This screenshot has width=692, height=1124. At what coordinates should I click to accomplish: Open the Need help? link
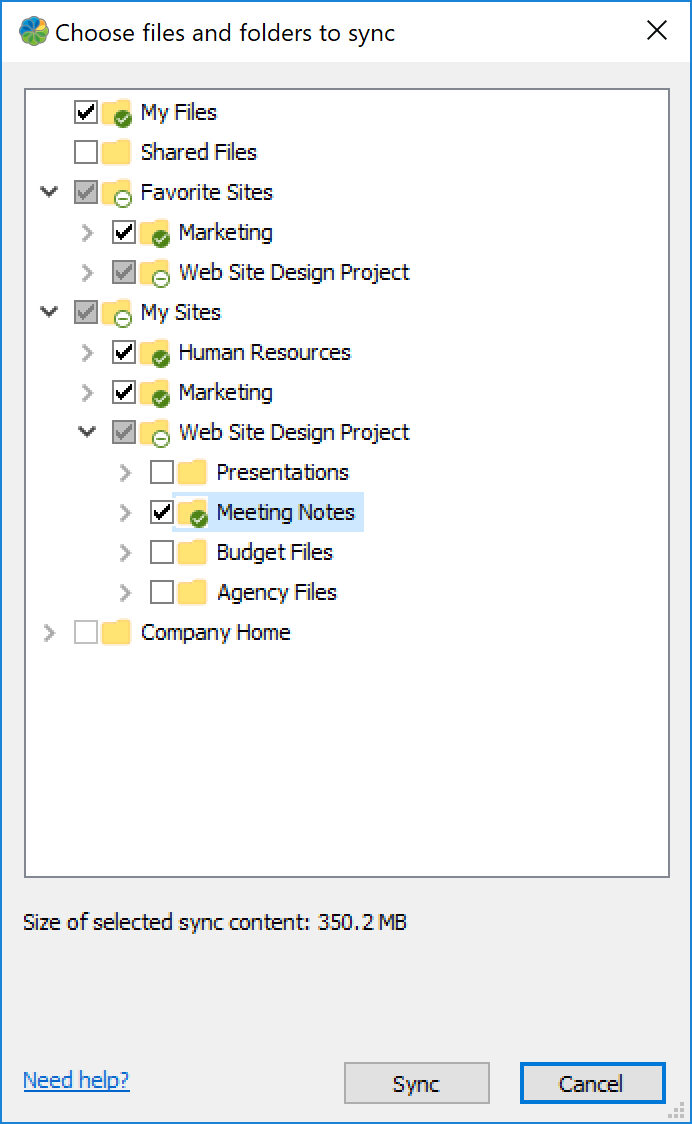[x=76, y=1081]
